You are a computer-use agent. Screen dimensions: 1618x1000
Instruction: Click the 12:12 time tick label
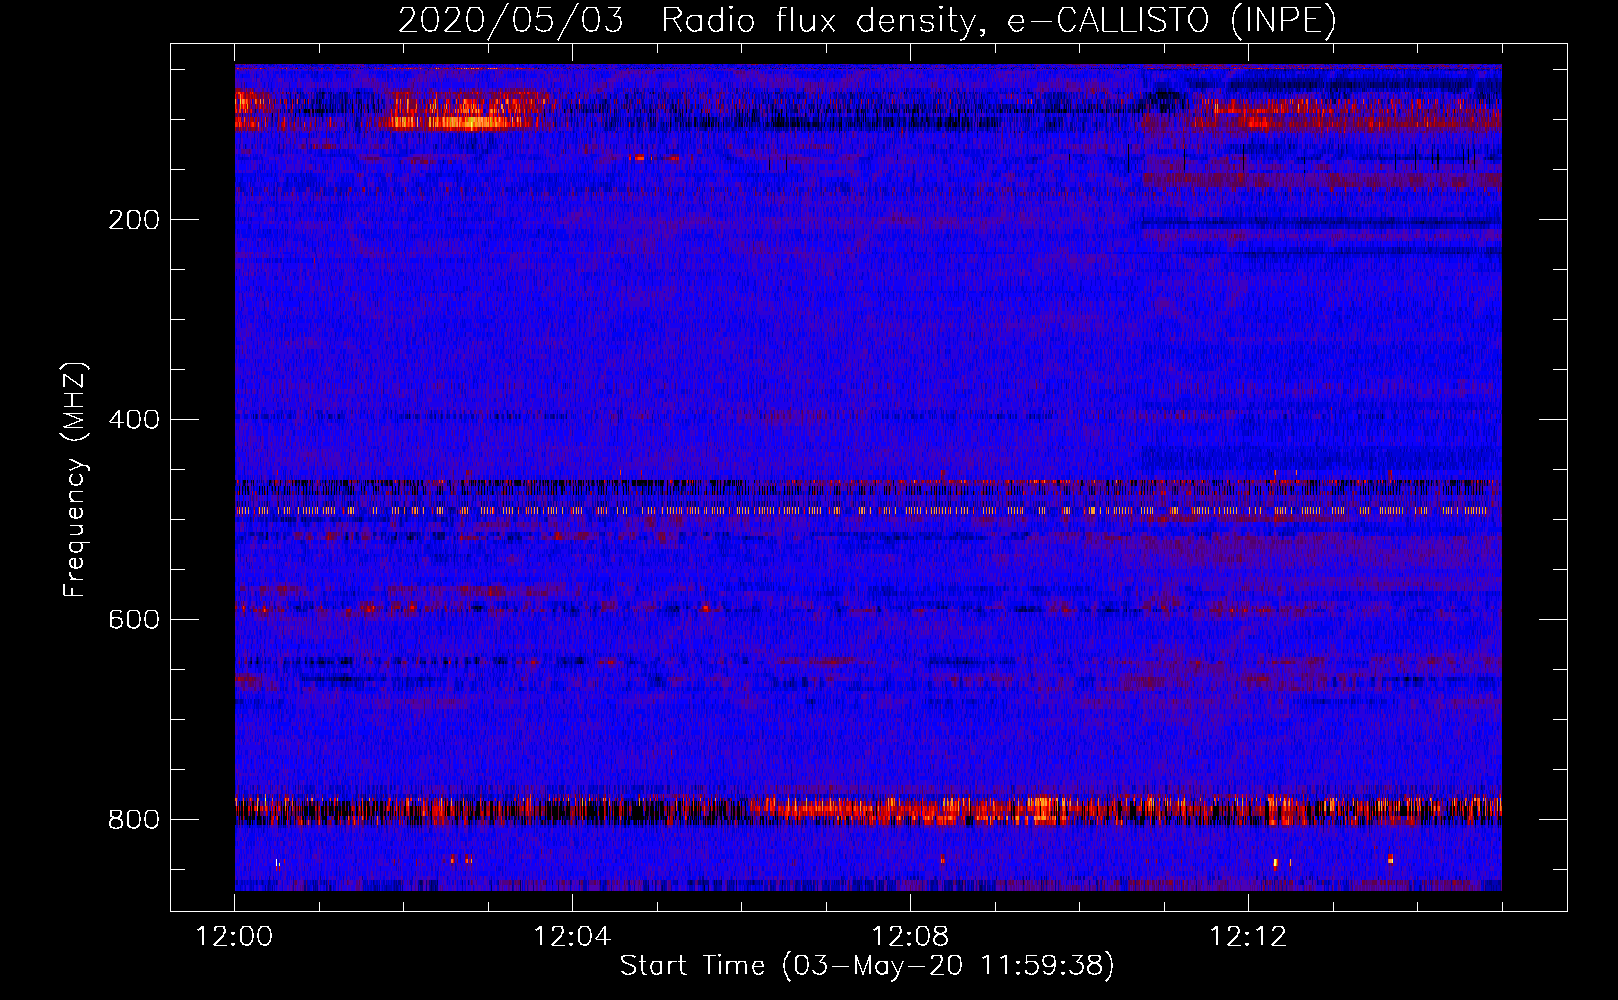click(1248, 937)
